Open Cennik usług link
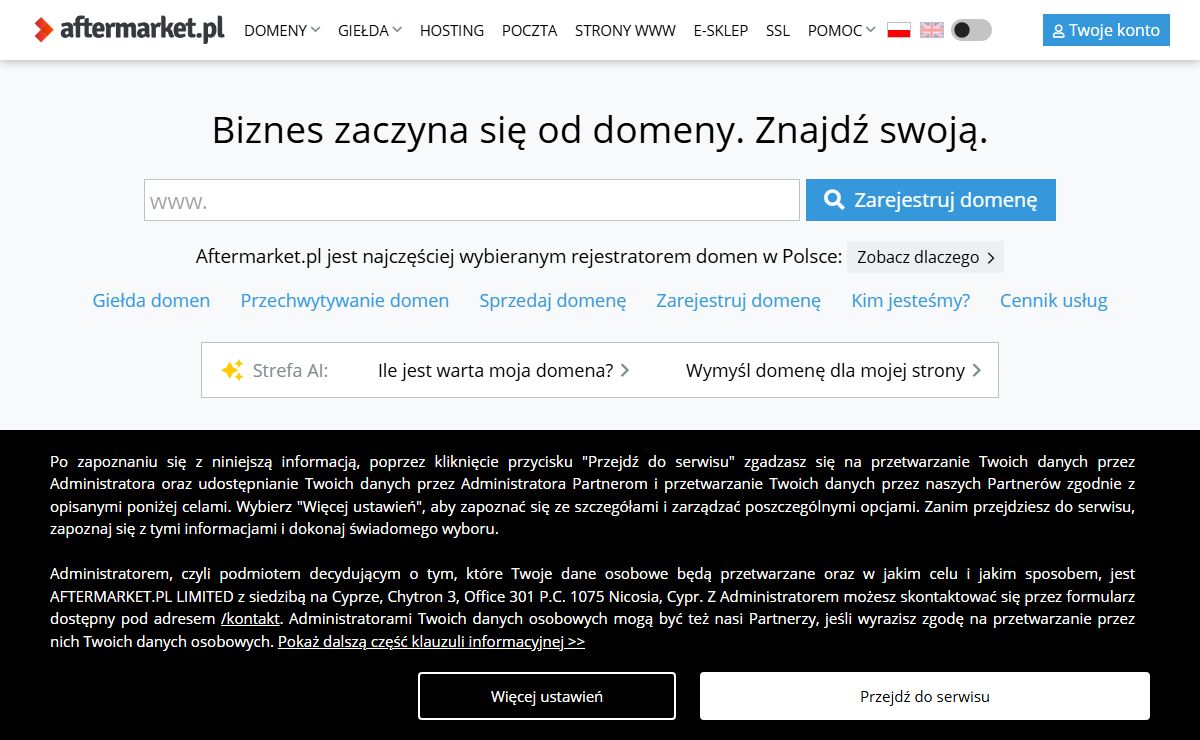The image size is (1200, 740). point(1054,300)
